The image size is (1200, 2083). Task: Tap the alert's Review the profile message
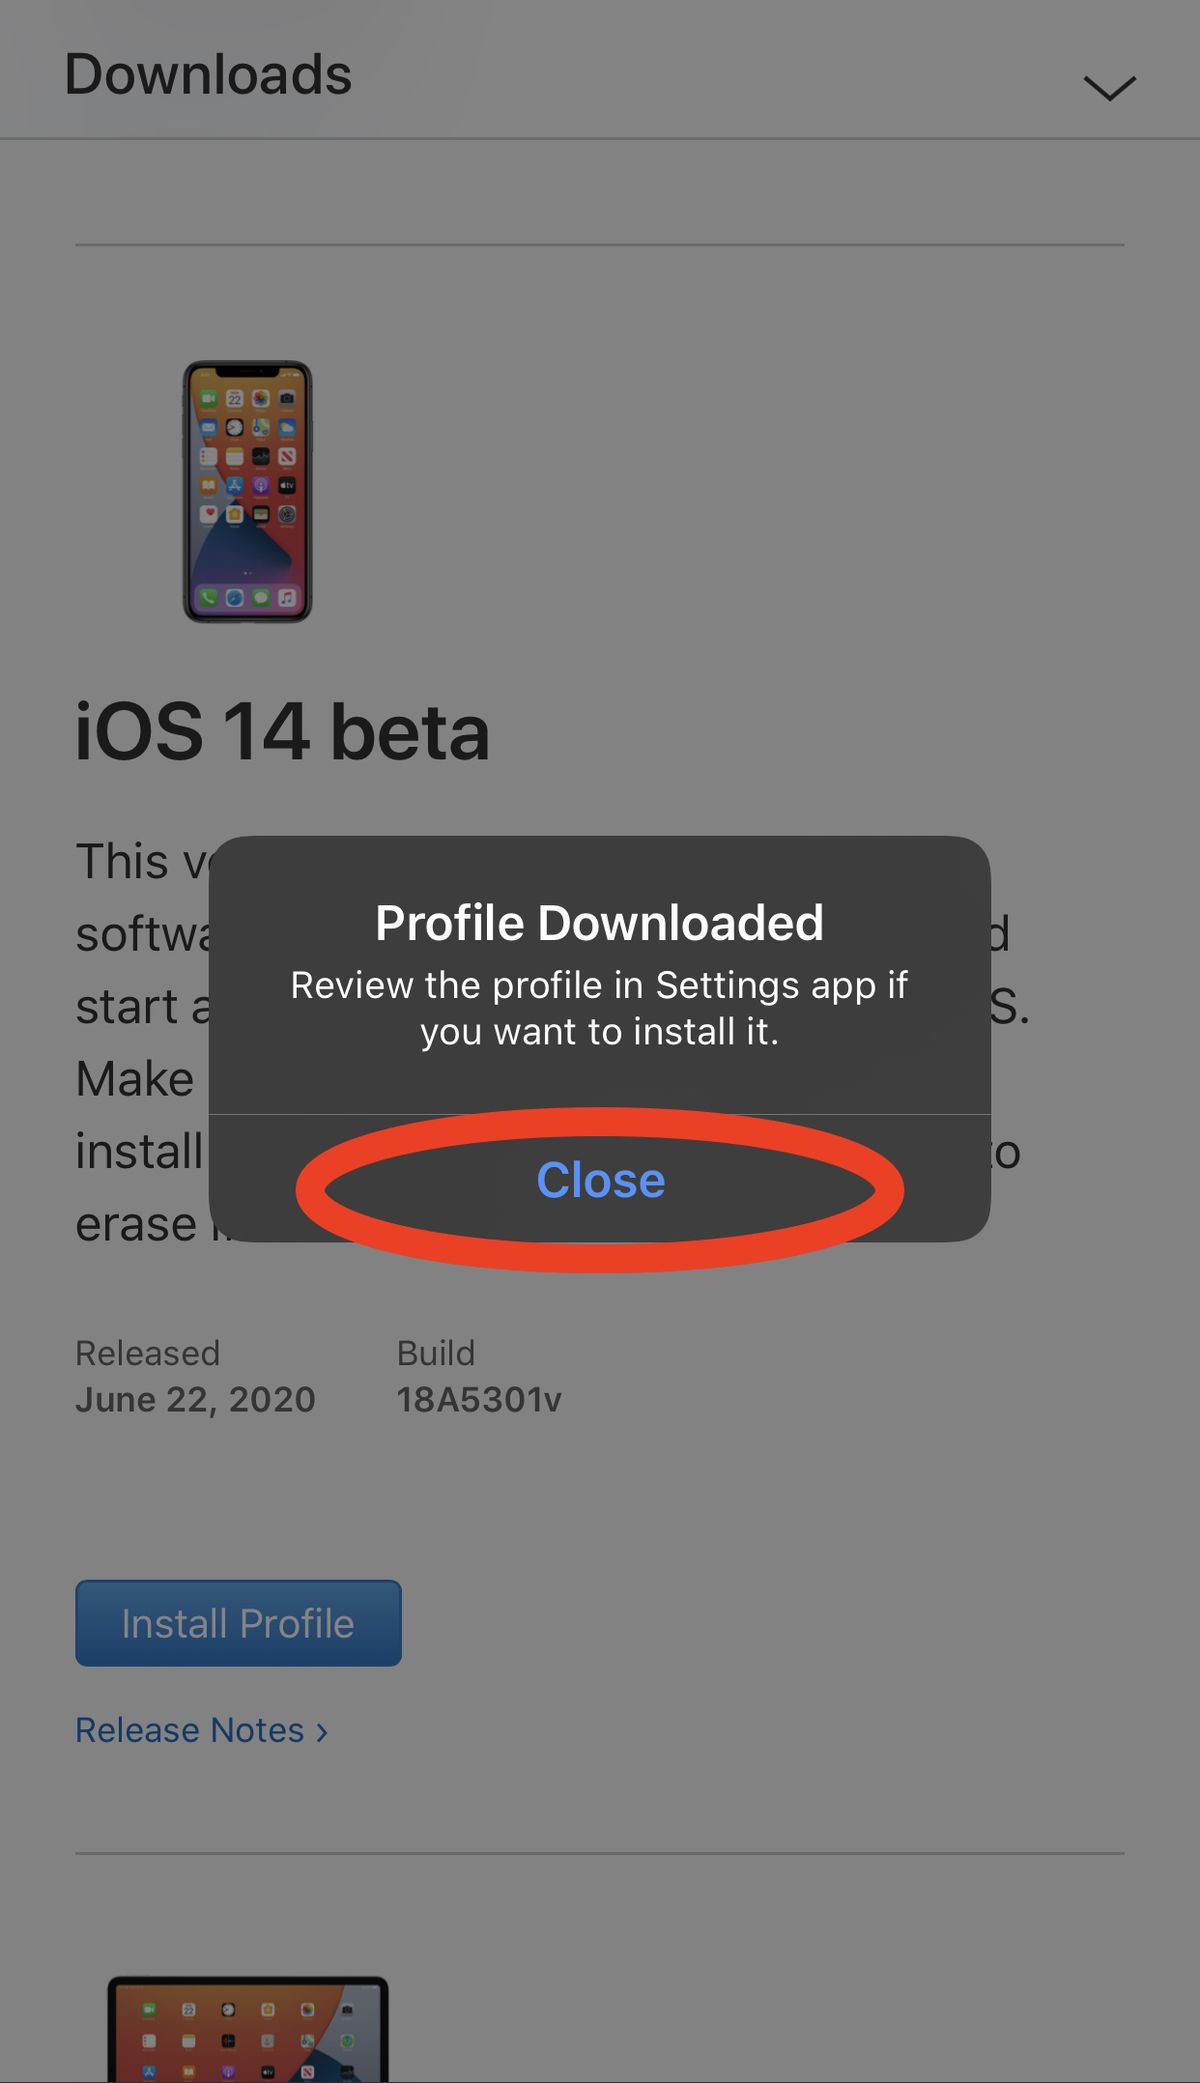click(599, 1008)
